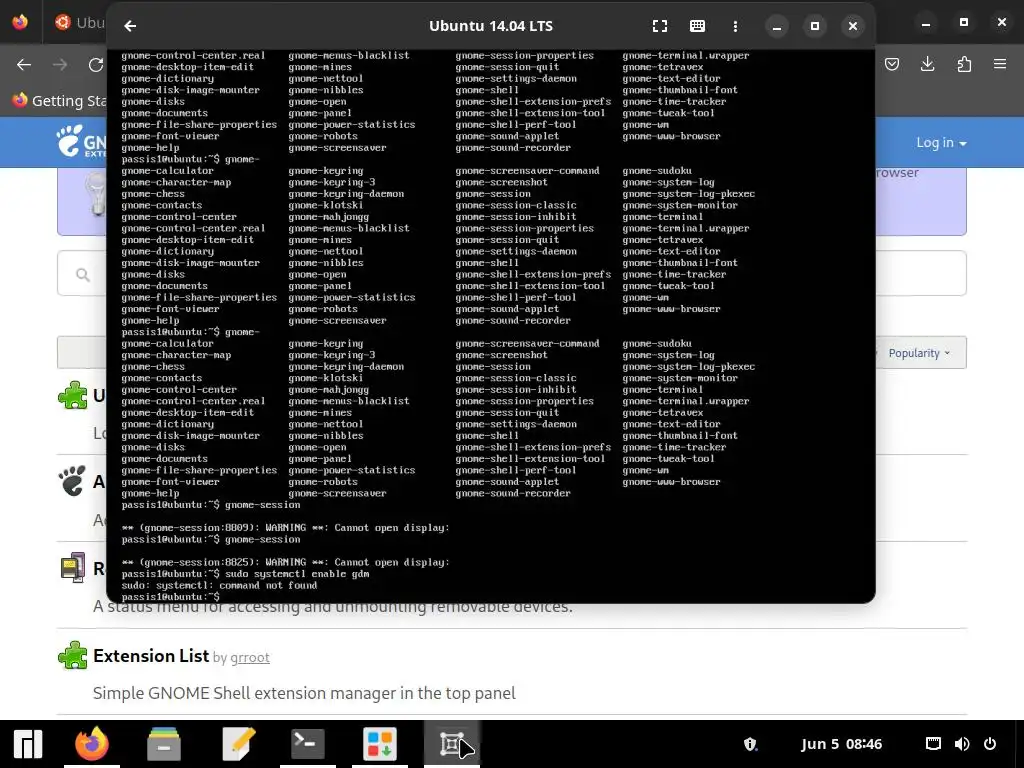This screenshot has height=768, width=1024.
Task: Click the privacy shield tray icon
Action: click(750, 744)
